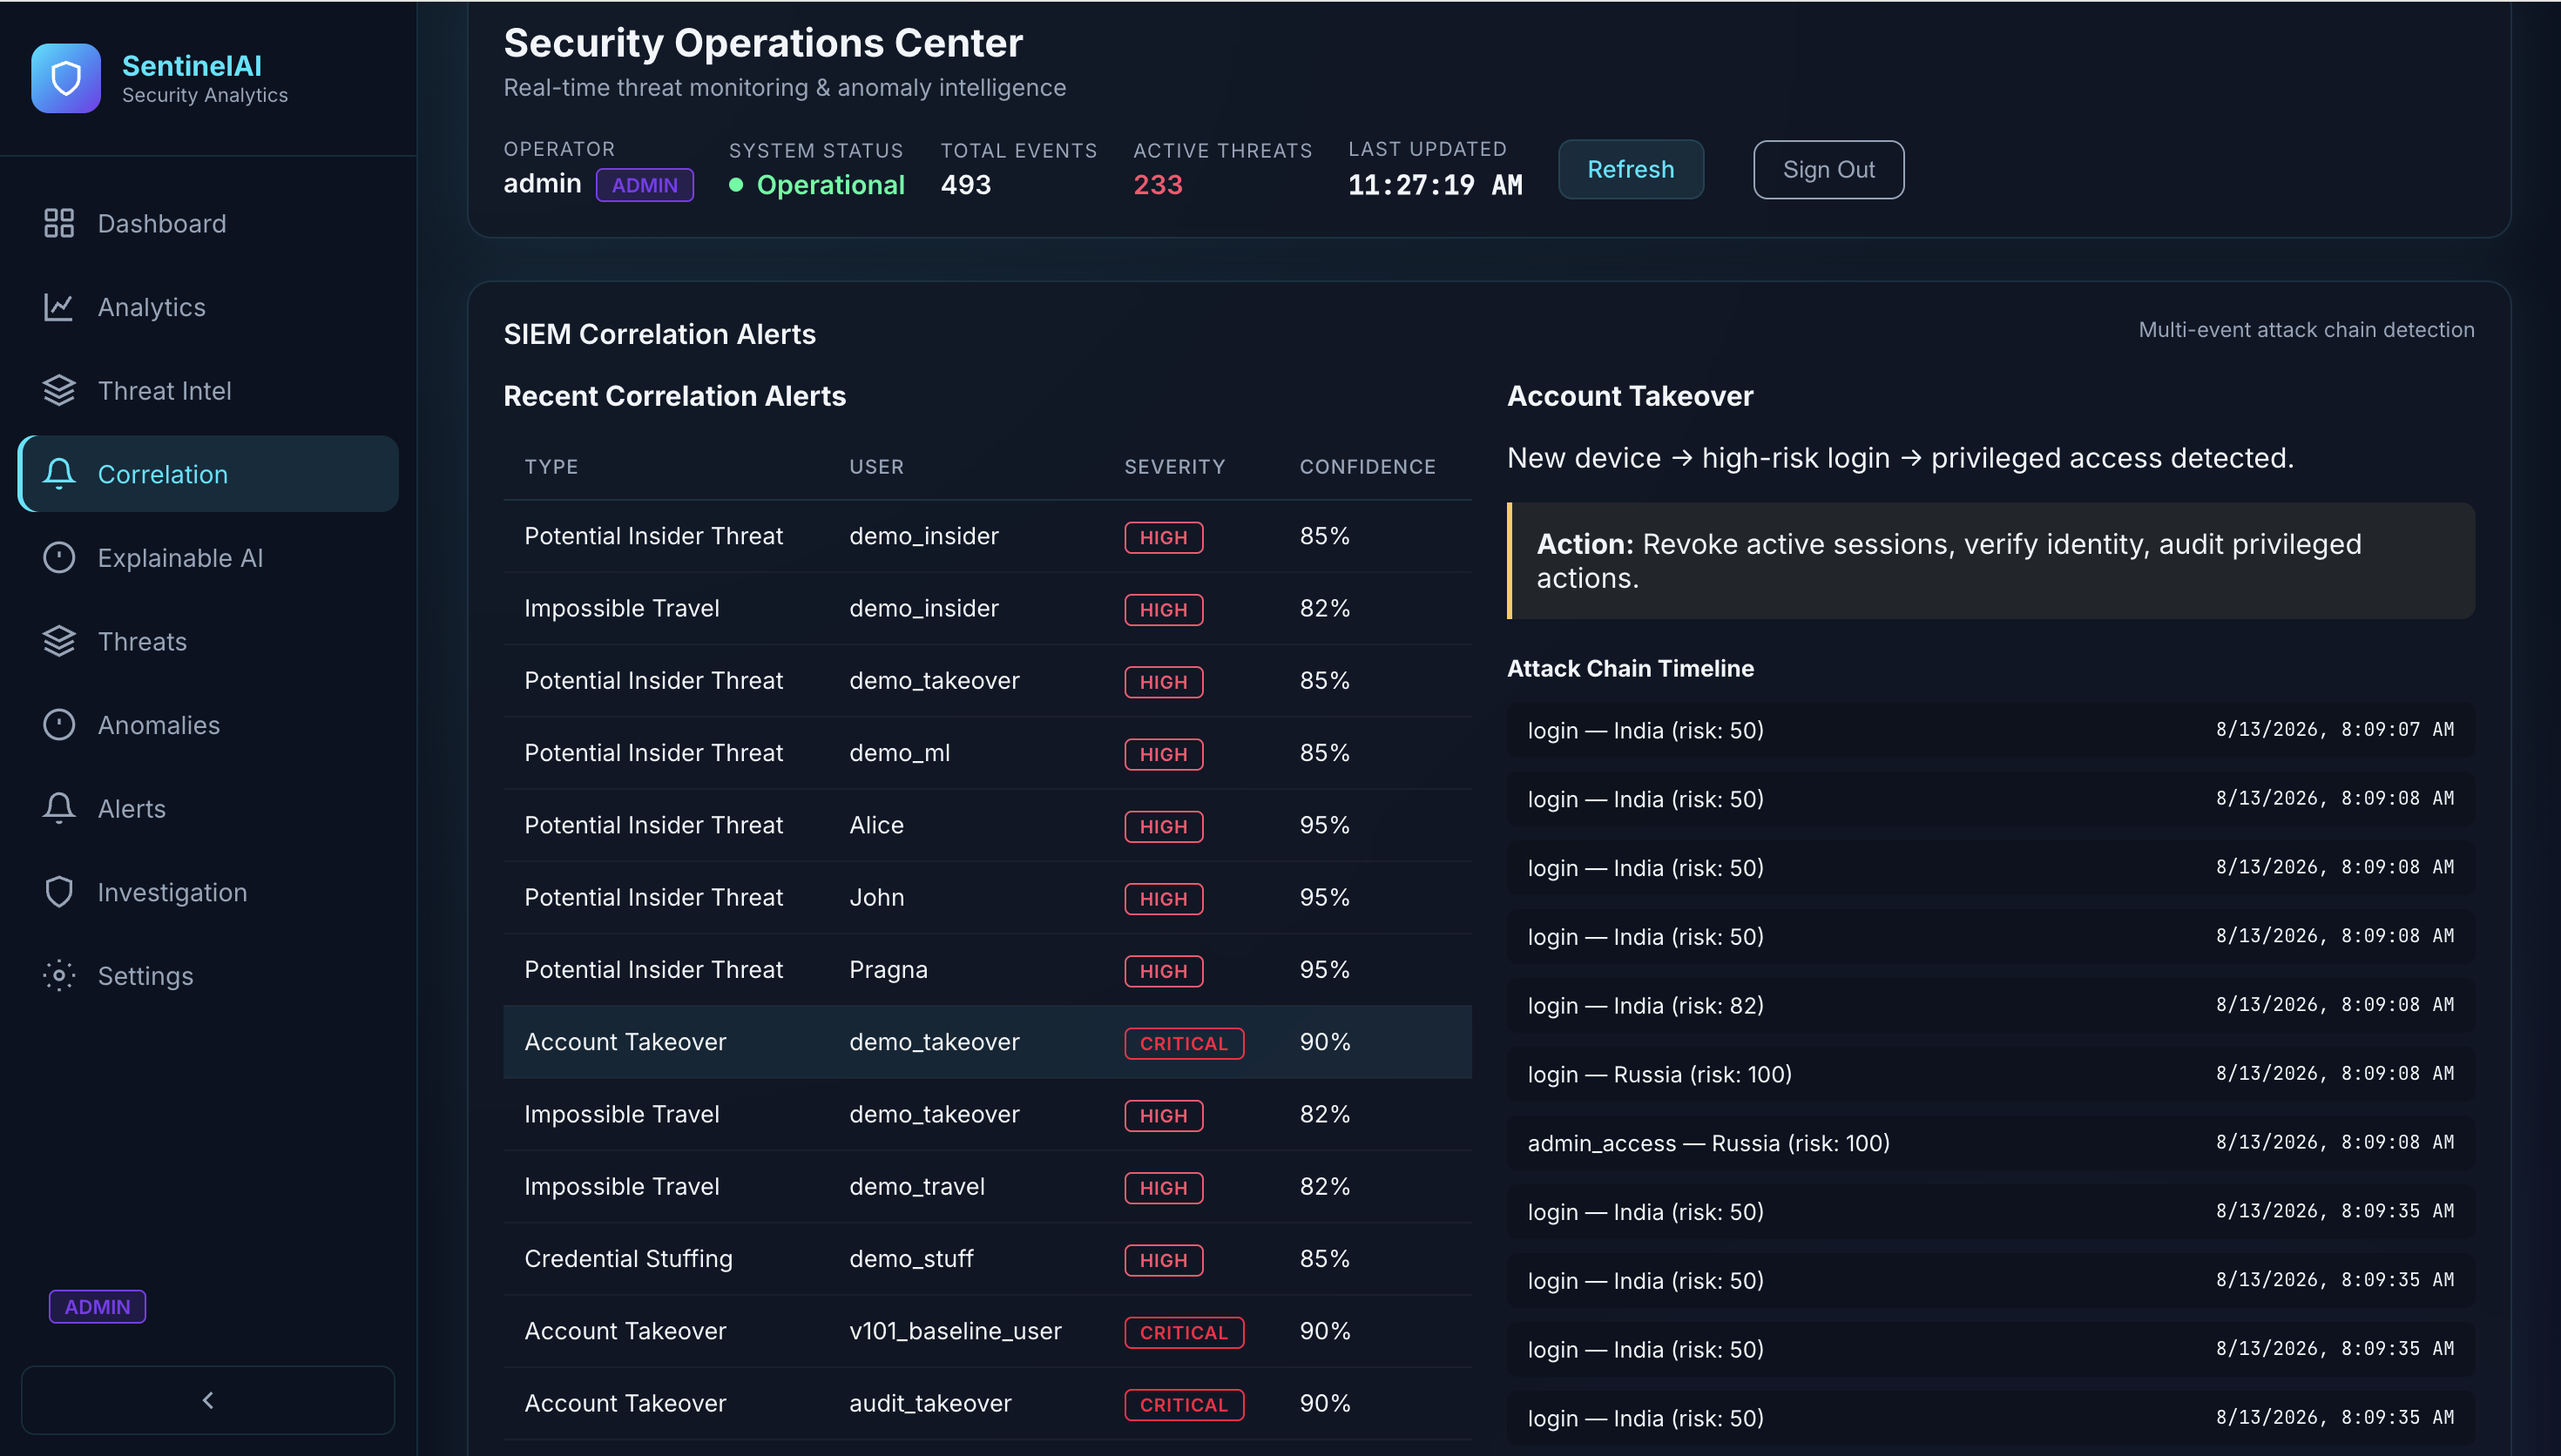The width and height of the screenshot is (2561, 1456).
Task: Select the Potential Insider Threat row for Pragna
Action: coord(987,970)
